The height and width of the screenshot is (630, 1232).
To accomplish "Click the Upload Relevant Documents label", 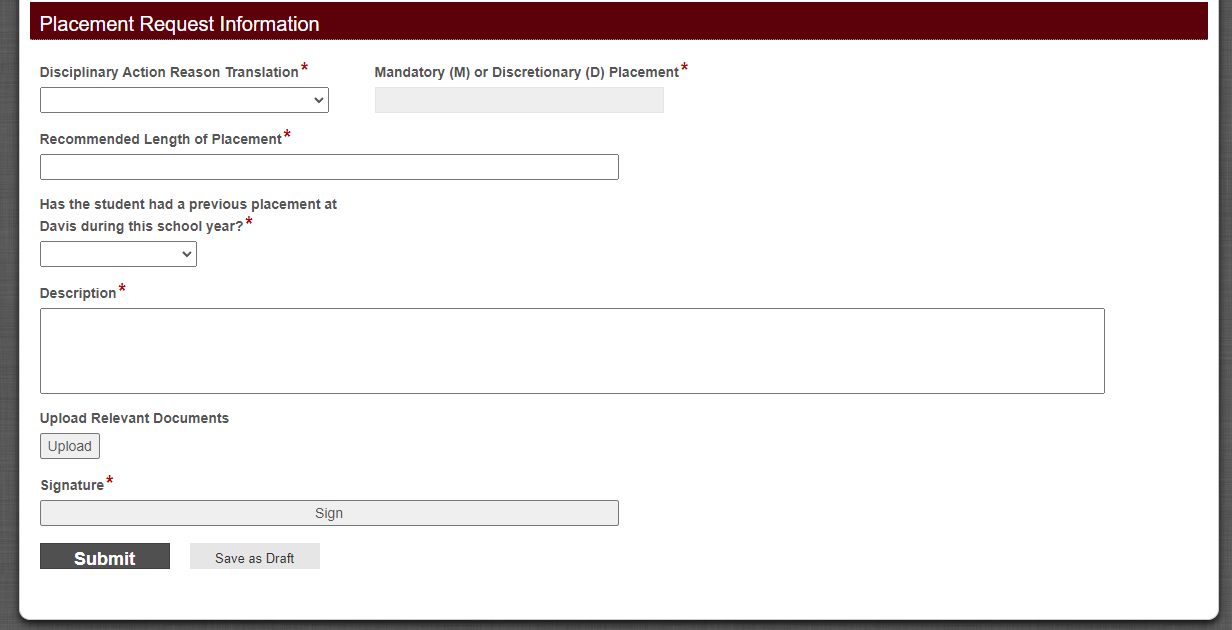I will tap(134, 418).
